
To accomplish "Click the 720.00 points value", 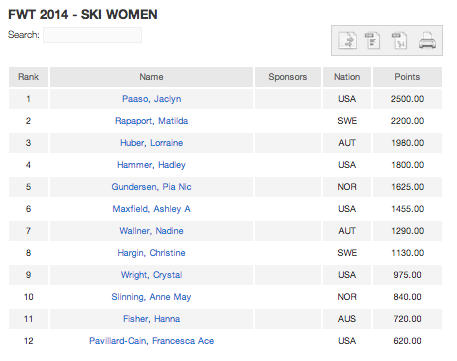I will coord(407,319).
